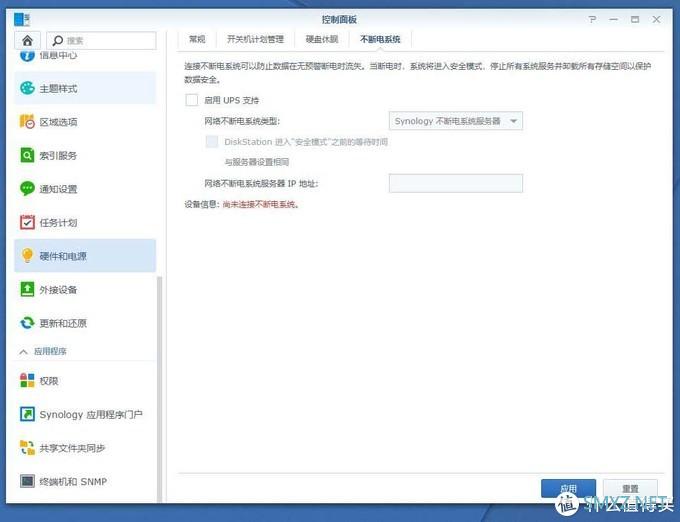Open 终端机和 SNMP settings
Screen dimensions: 680x522
click(x=72, y=482)
